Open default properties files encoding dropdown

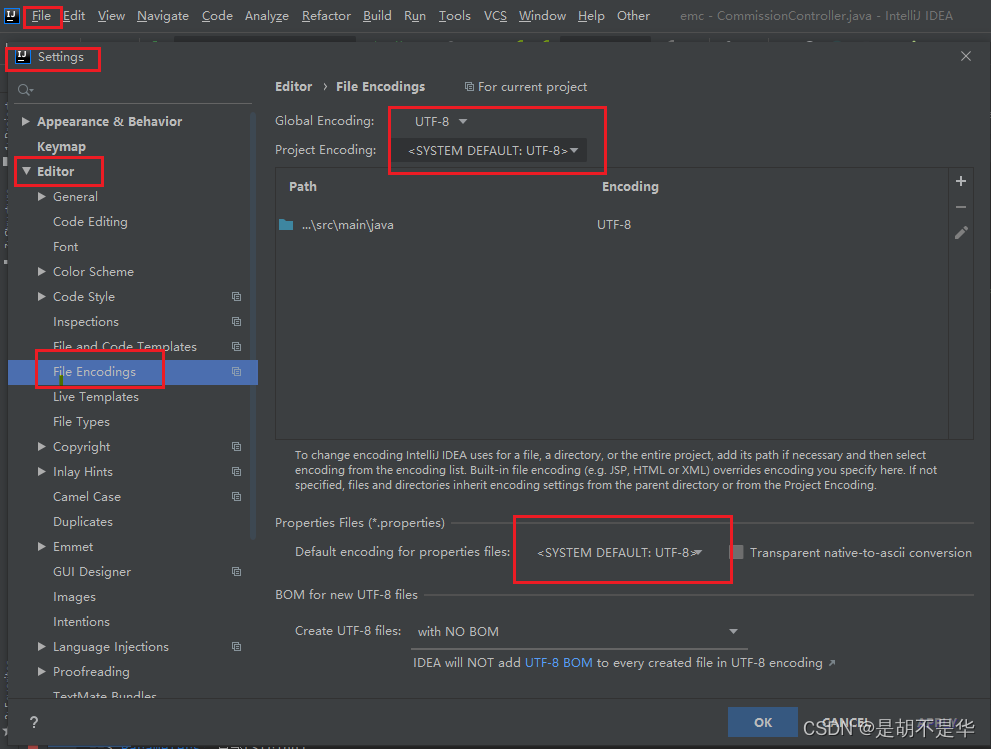pyautogui.click(x=619, y=552)
